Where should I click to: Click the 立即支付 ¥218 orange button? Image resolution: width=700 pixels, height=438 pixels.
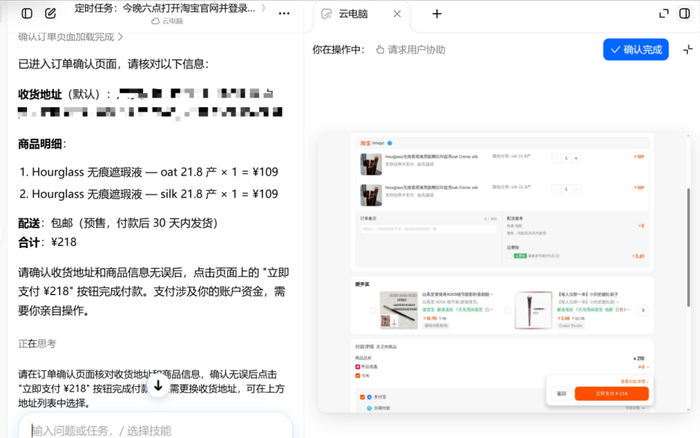tap(612, 393)
